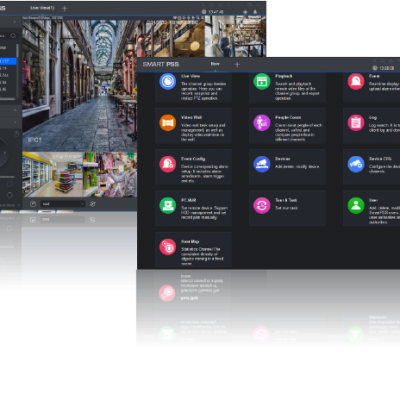Select the New tab in Smart PSS window
This screenshot has height=400, width=400.
tap(215, 64)
